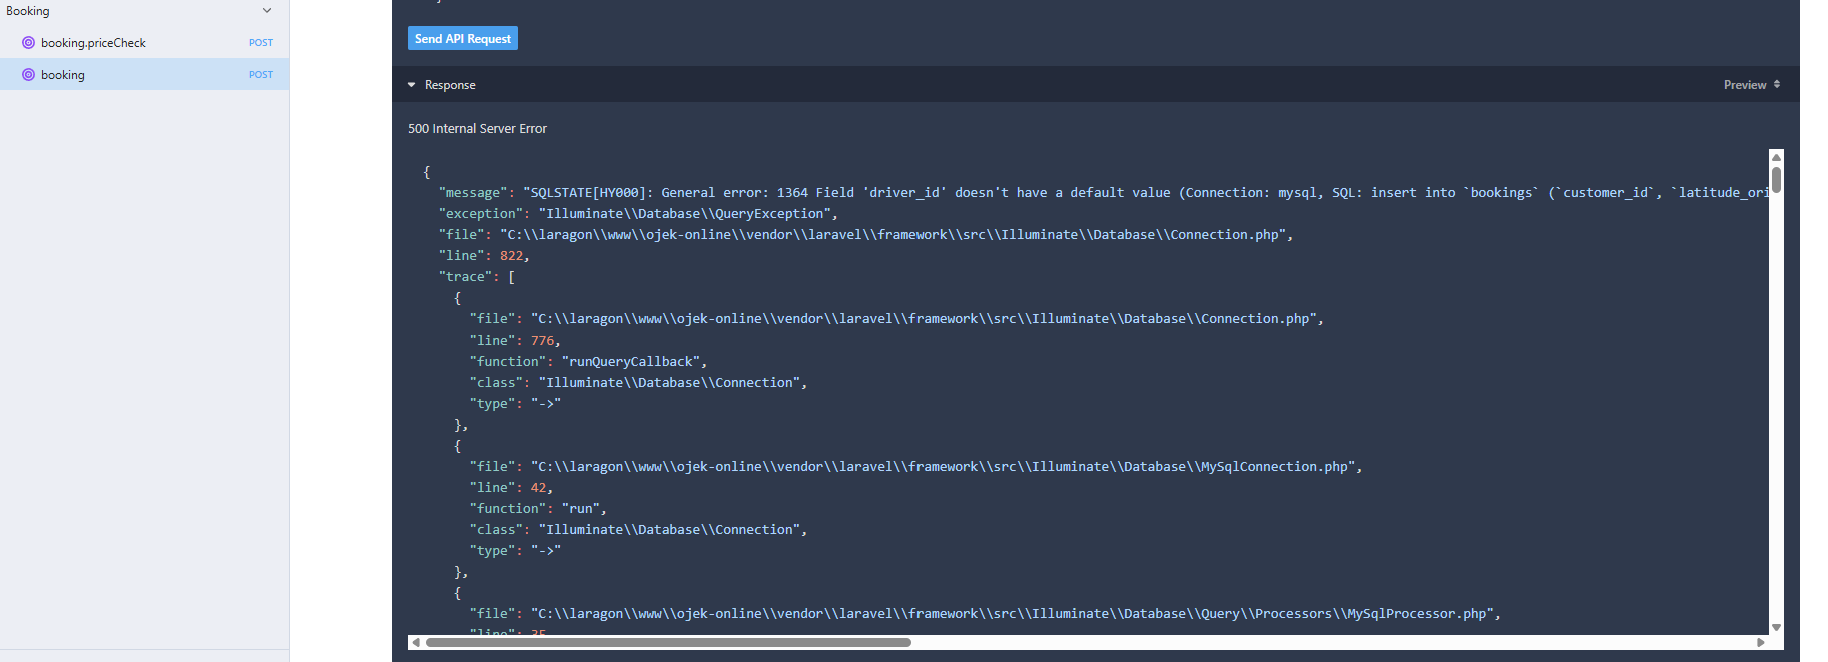1828x662 pixels.
Task: Click horizontal scrollbar right arrow
Action: [x=1760, y=642]
